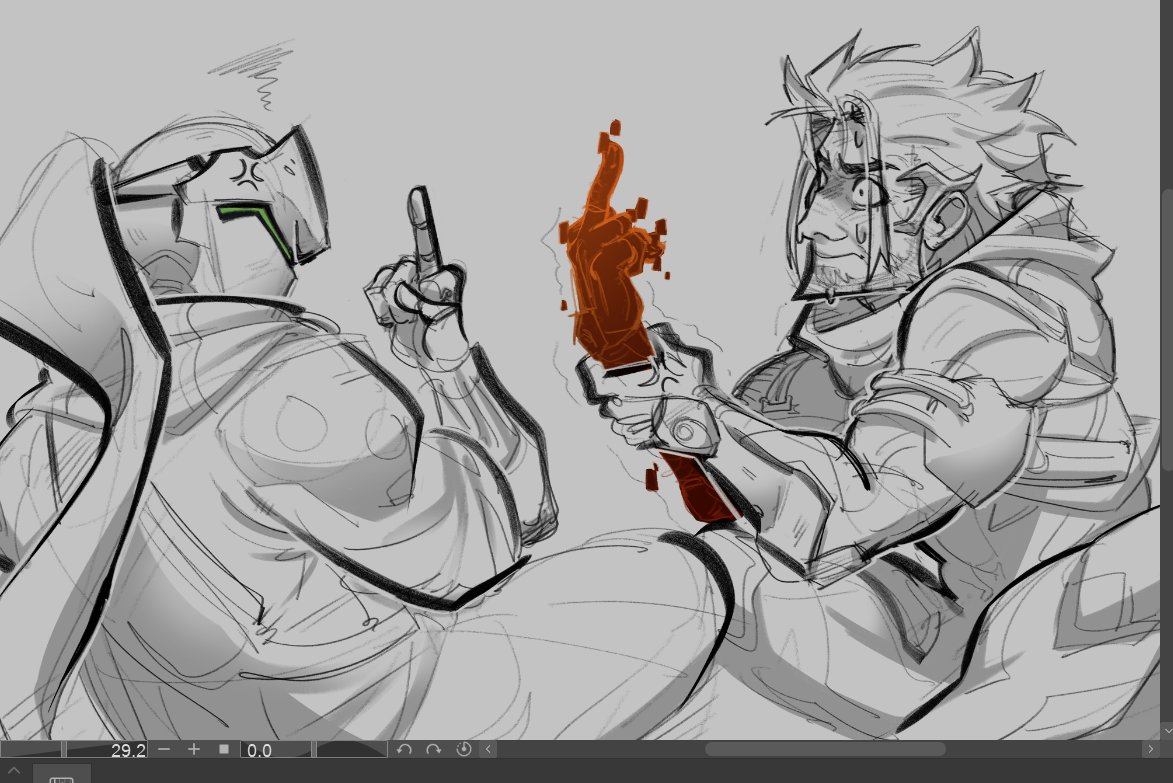Rotate canvas left with counterclockwise arrow
The image size is (1173, 783).
click(405, 749)
